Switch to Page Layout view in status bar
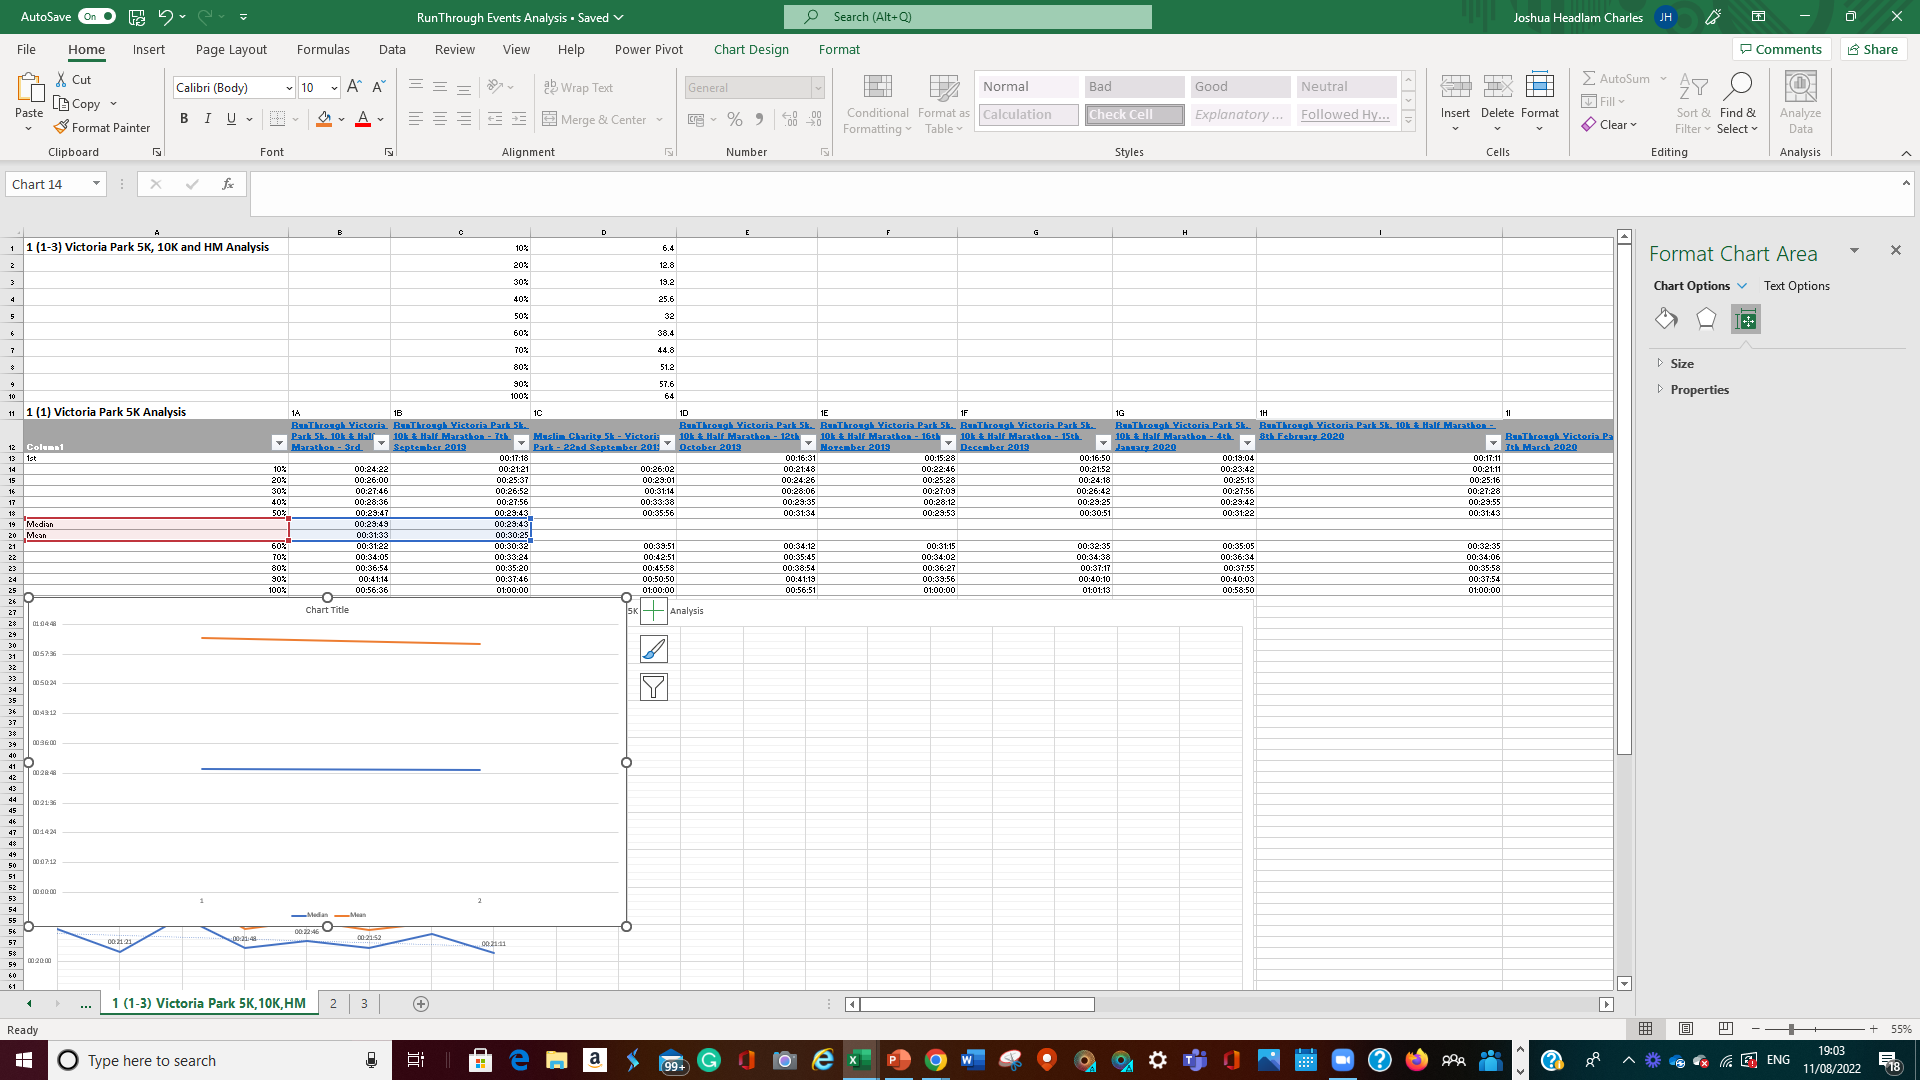This screenshot has width=1920, height=1080. [x=1686, y=1029]
